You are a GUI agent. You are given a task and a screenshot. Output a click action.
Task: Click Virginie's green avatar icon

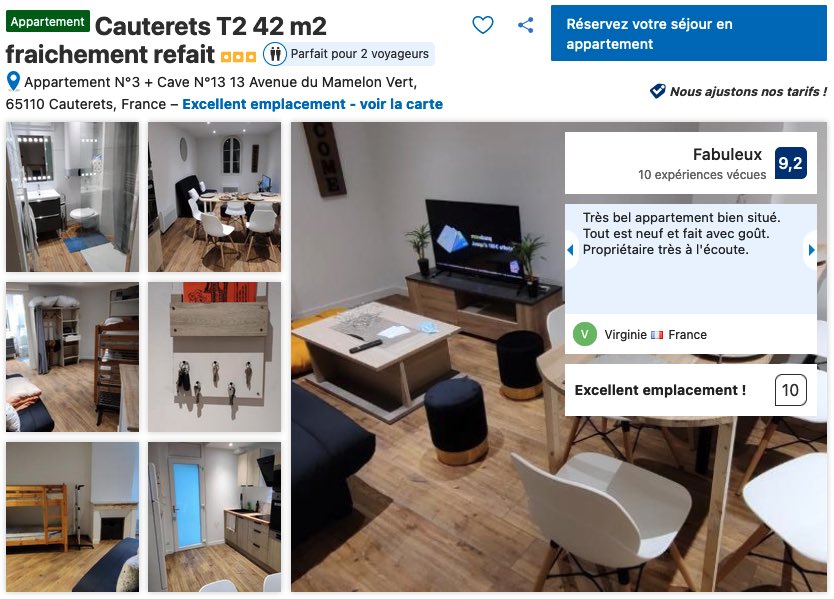[585, 334]
